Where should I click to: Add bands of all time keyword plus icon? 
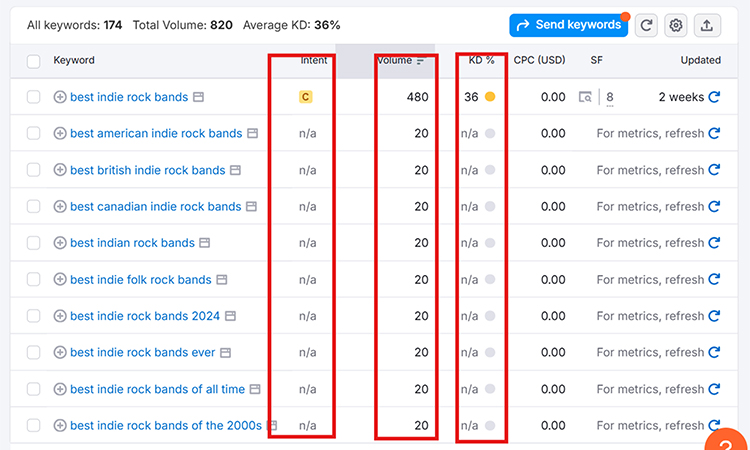pos(60,389)
